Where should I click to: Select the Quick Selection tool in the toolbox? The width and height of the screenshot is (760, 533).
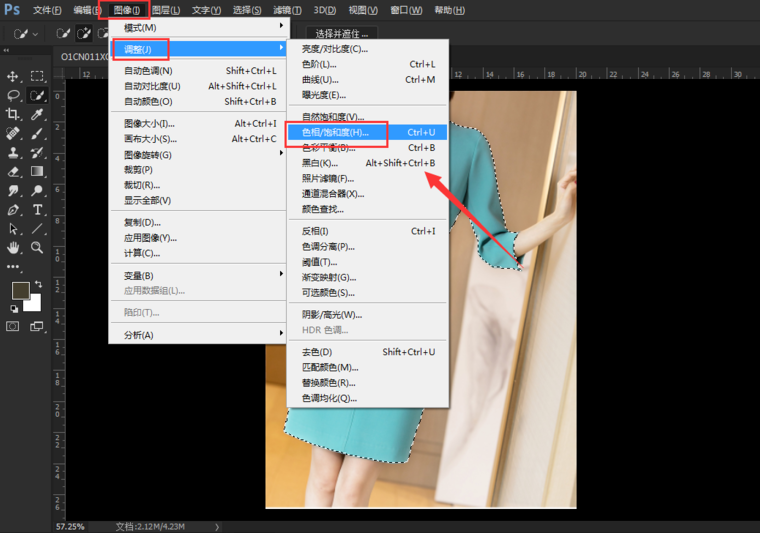[x=37, y=95]
